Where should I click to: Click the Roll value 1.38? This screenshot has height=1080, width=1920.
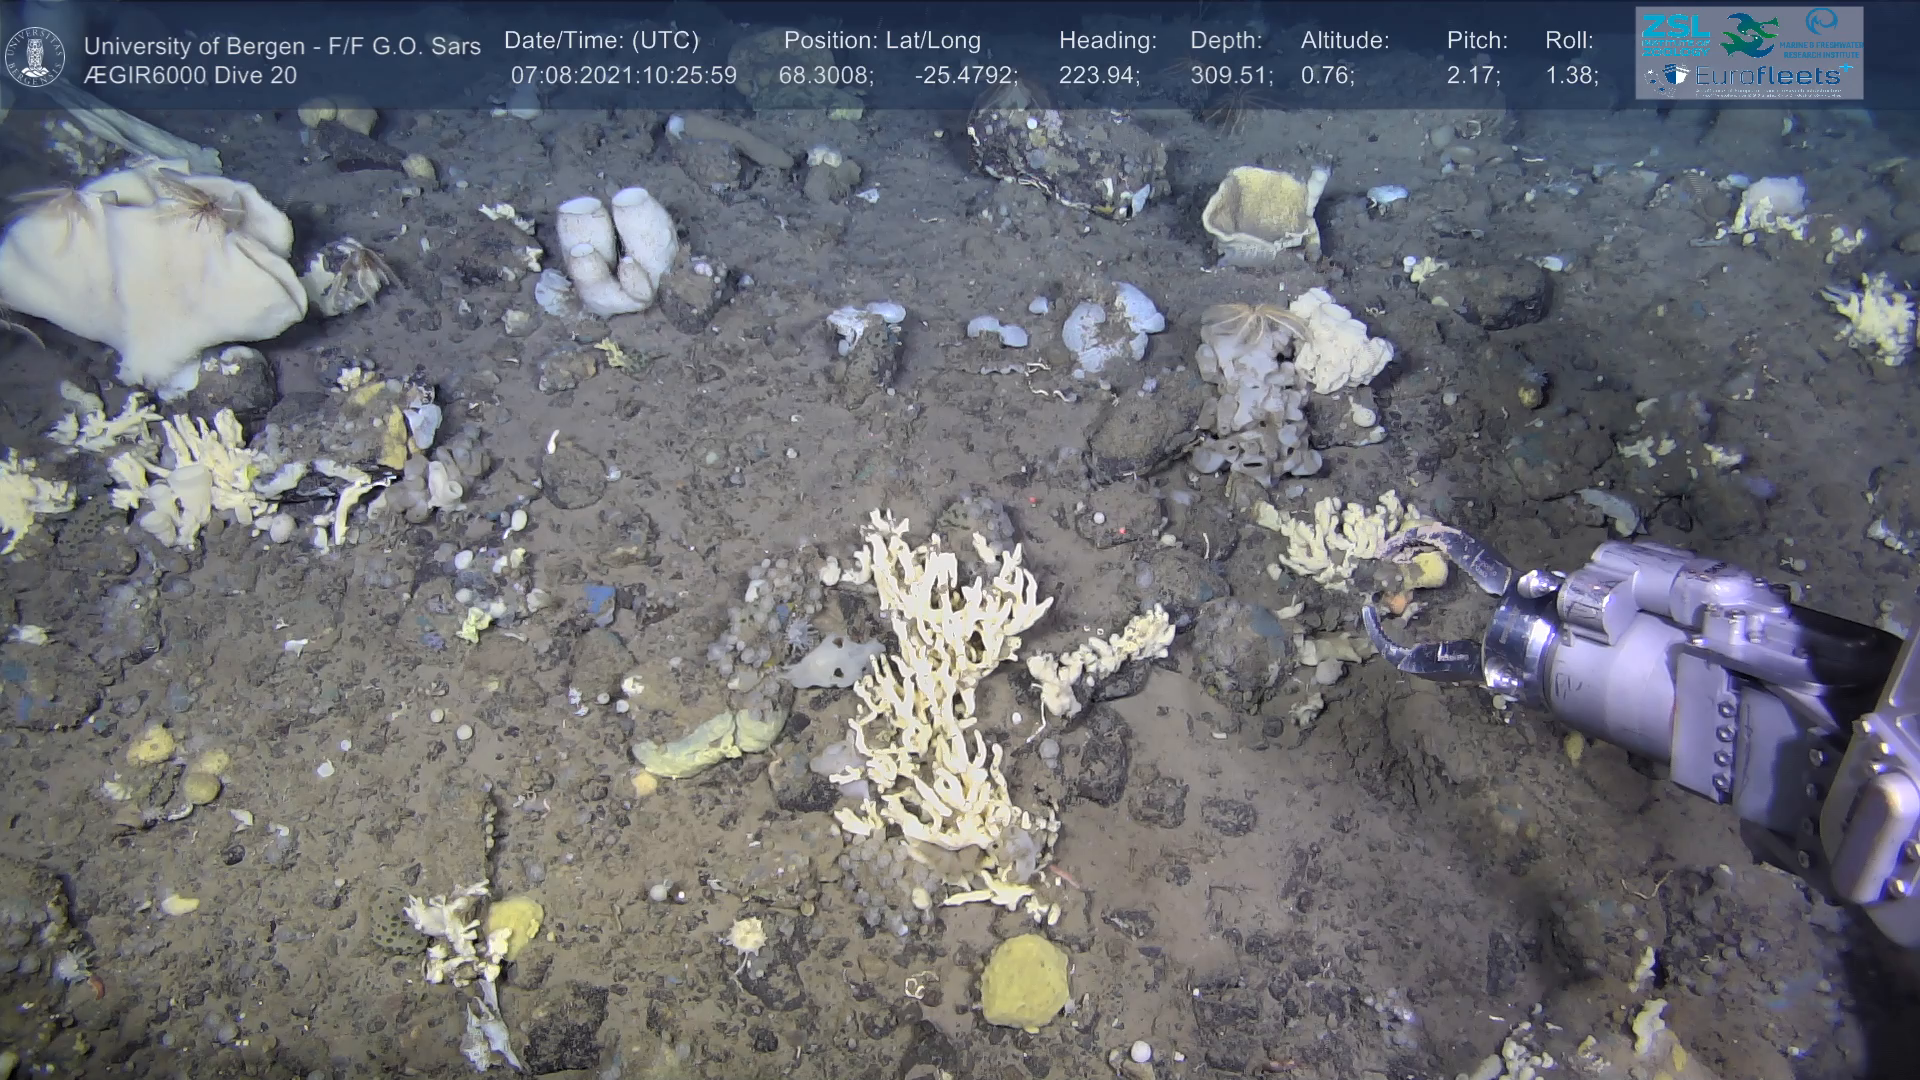pos(1571,76)
